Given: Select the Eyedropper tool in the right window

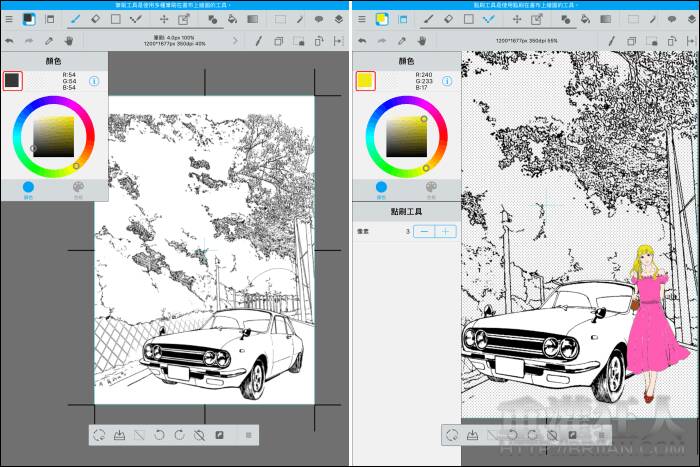Looking at the screenshot, I should click(x=402, y=41).
